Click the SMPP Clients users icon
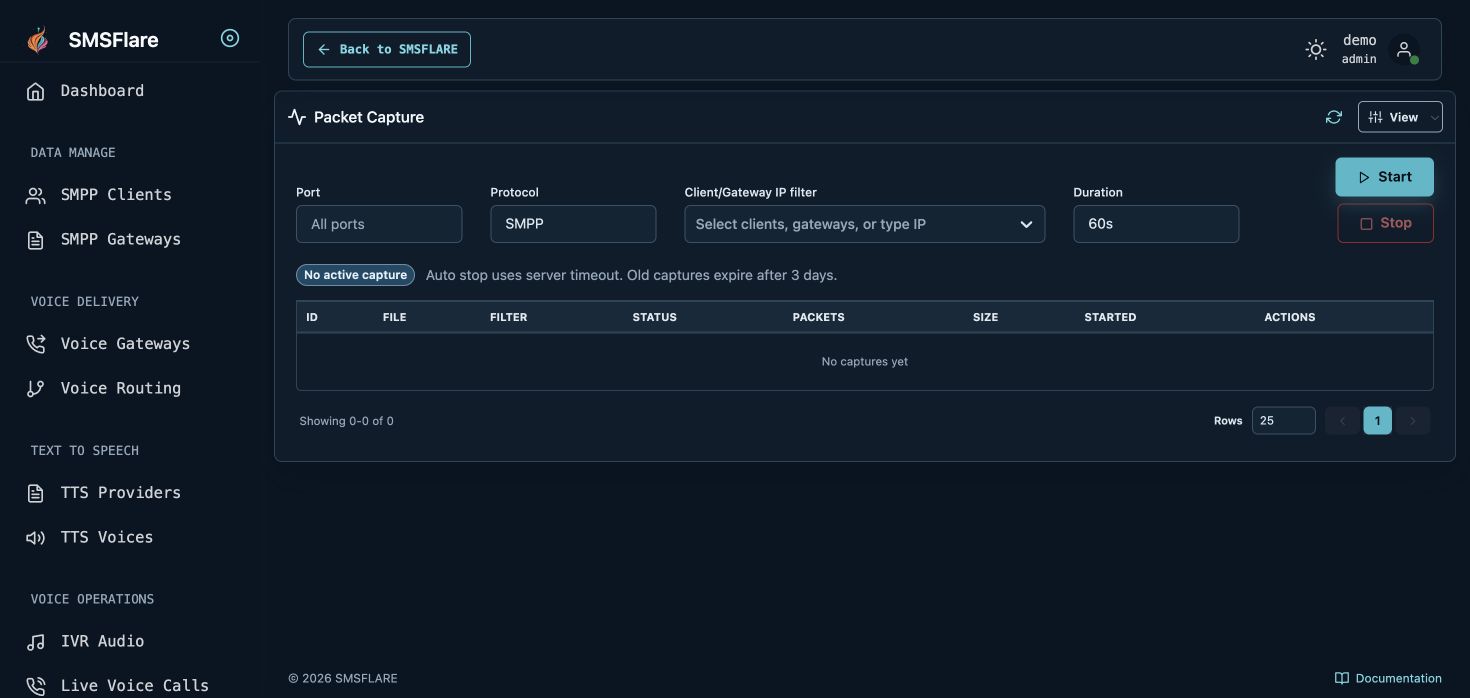Image resolution: width=1470 pixels, height=698 pixels. coord(36,195)
